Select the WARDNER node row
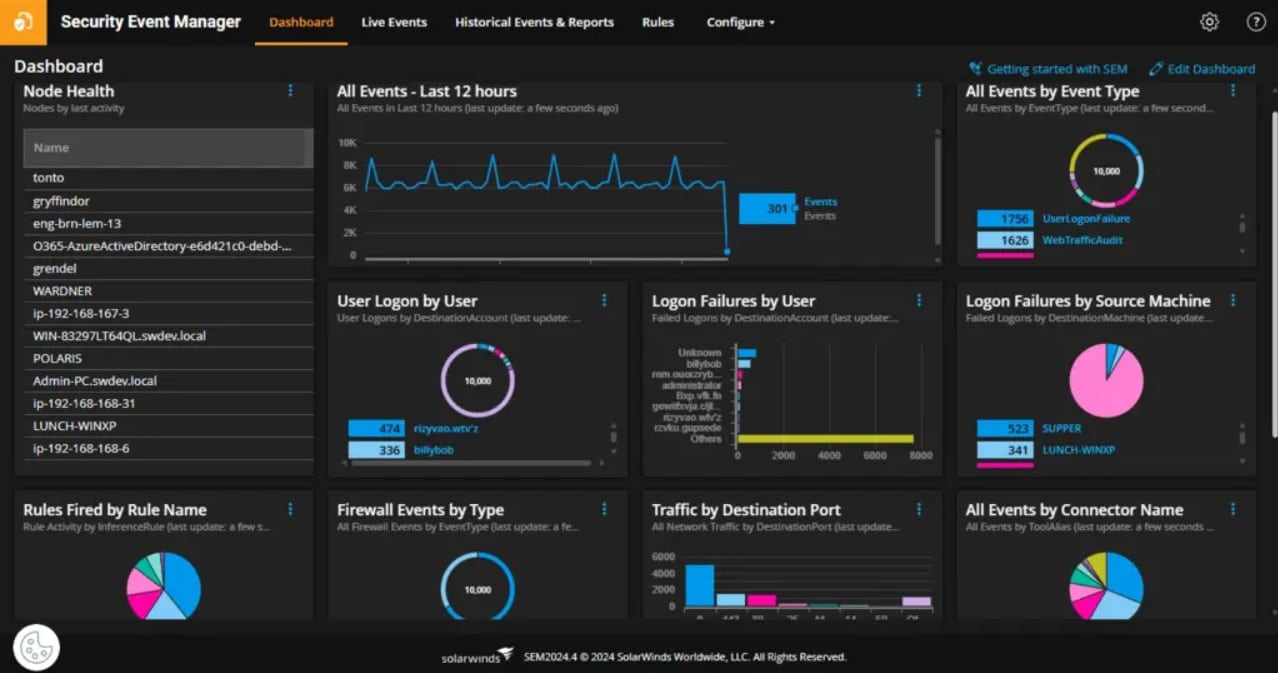 168,291
